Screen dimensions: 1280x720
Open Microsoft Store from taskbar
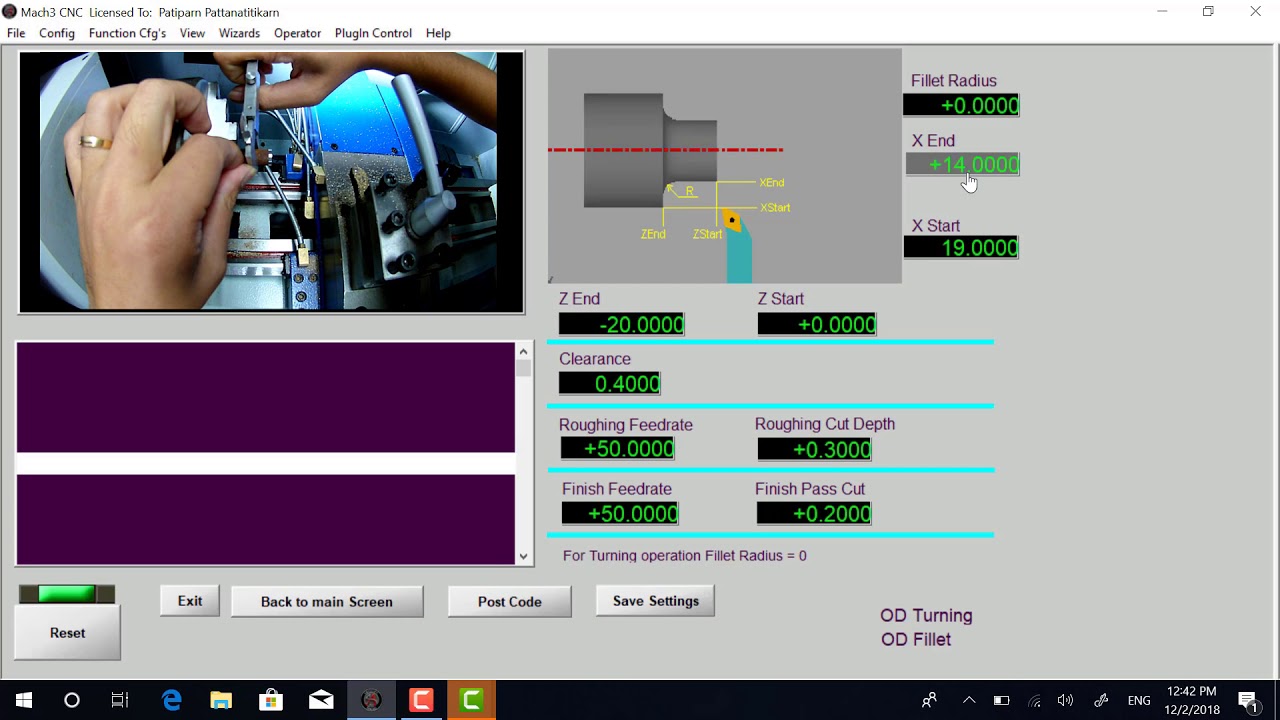click(271, 700)
